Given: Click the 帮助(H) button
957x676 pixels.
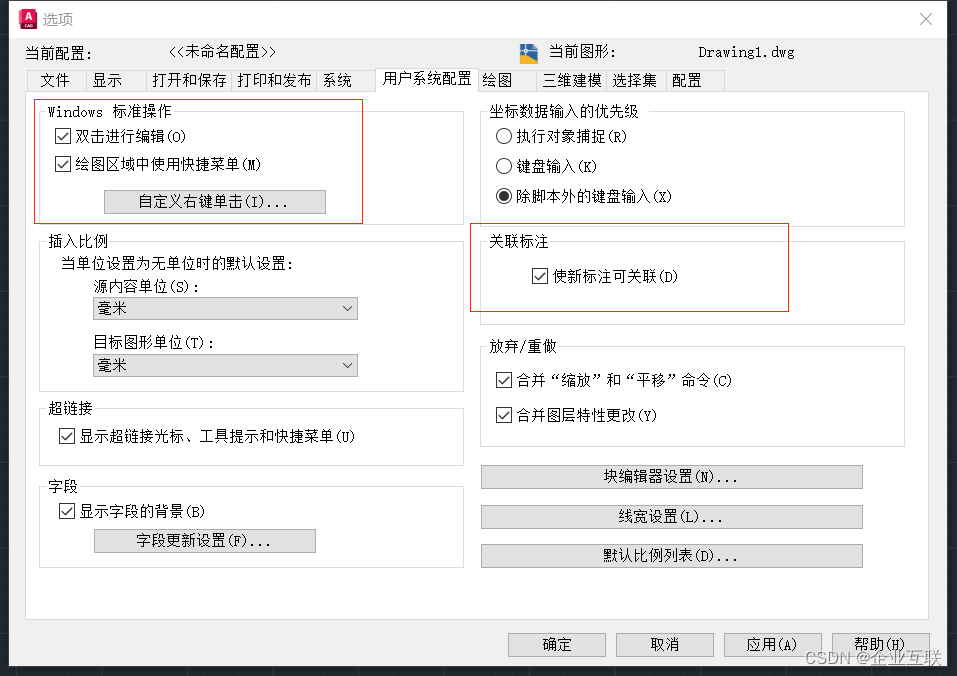Looking at the screenshot, I should point(880,645).
